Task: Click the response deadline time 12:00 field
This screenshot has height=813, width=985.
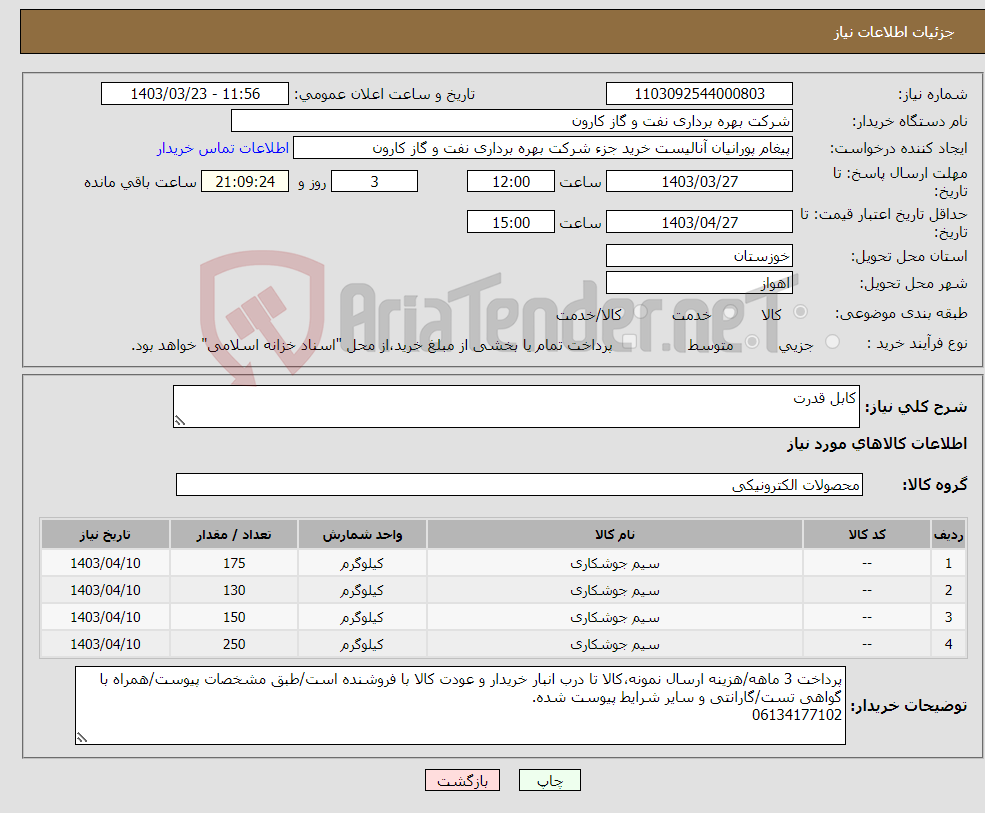Action: coord(511,182)
